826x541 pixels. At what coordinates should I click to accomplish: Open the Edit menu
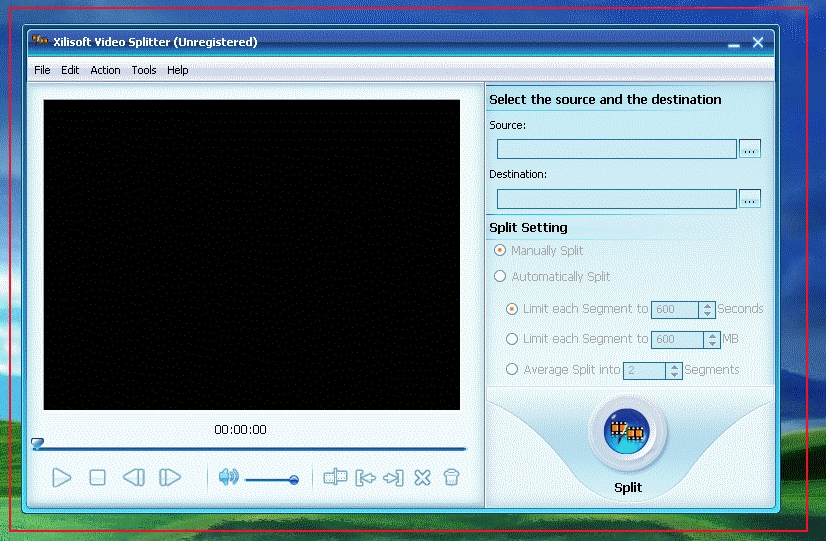click(70, 70)
